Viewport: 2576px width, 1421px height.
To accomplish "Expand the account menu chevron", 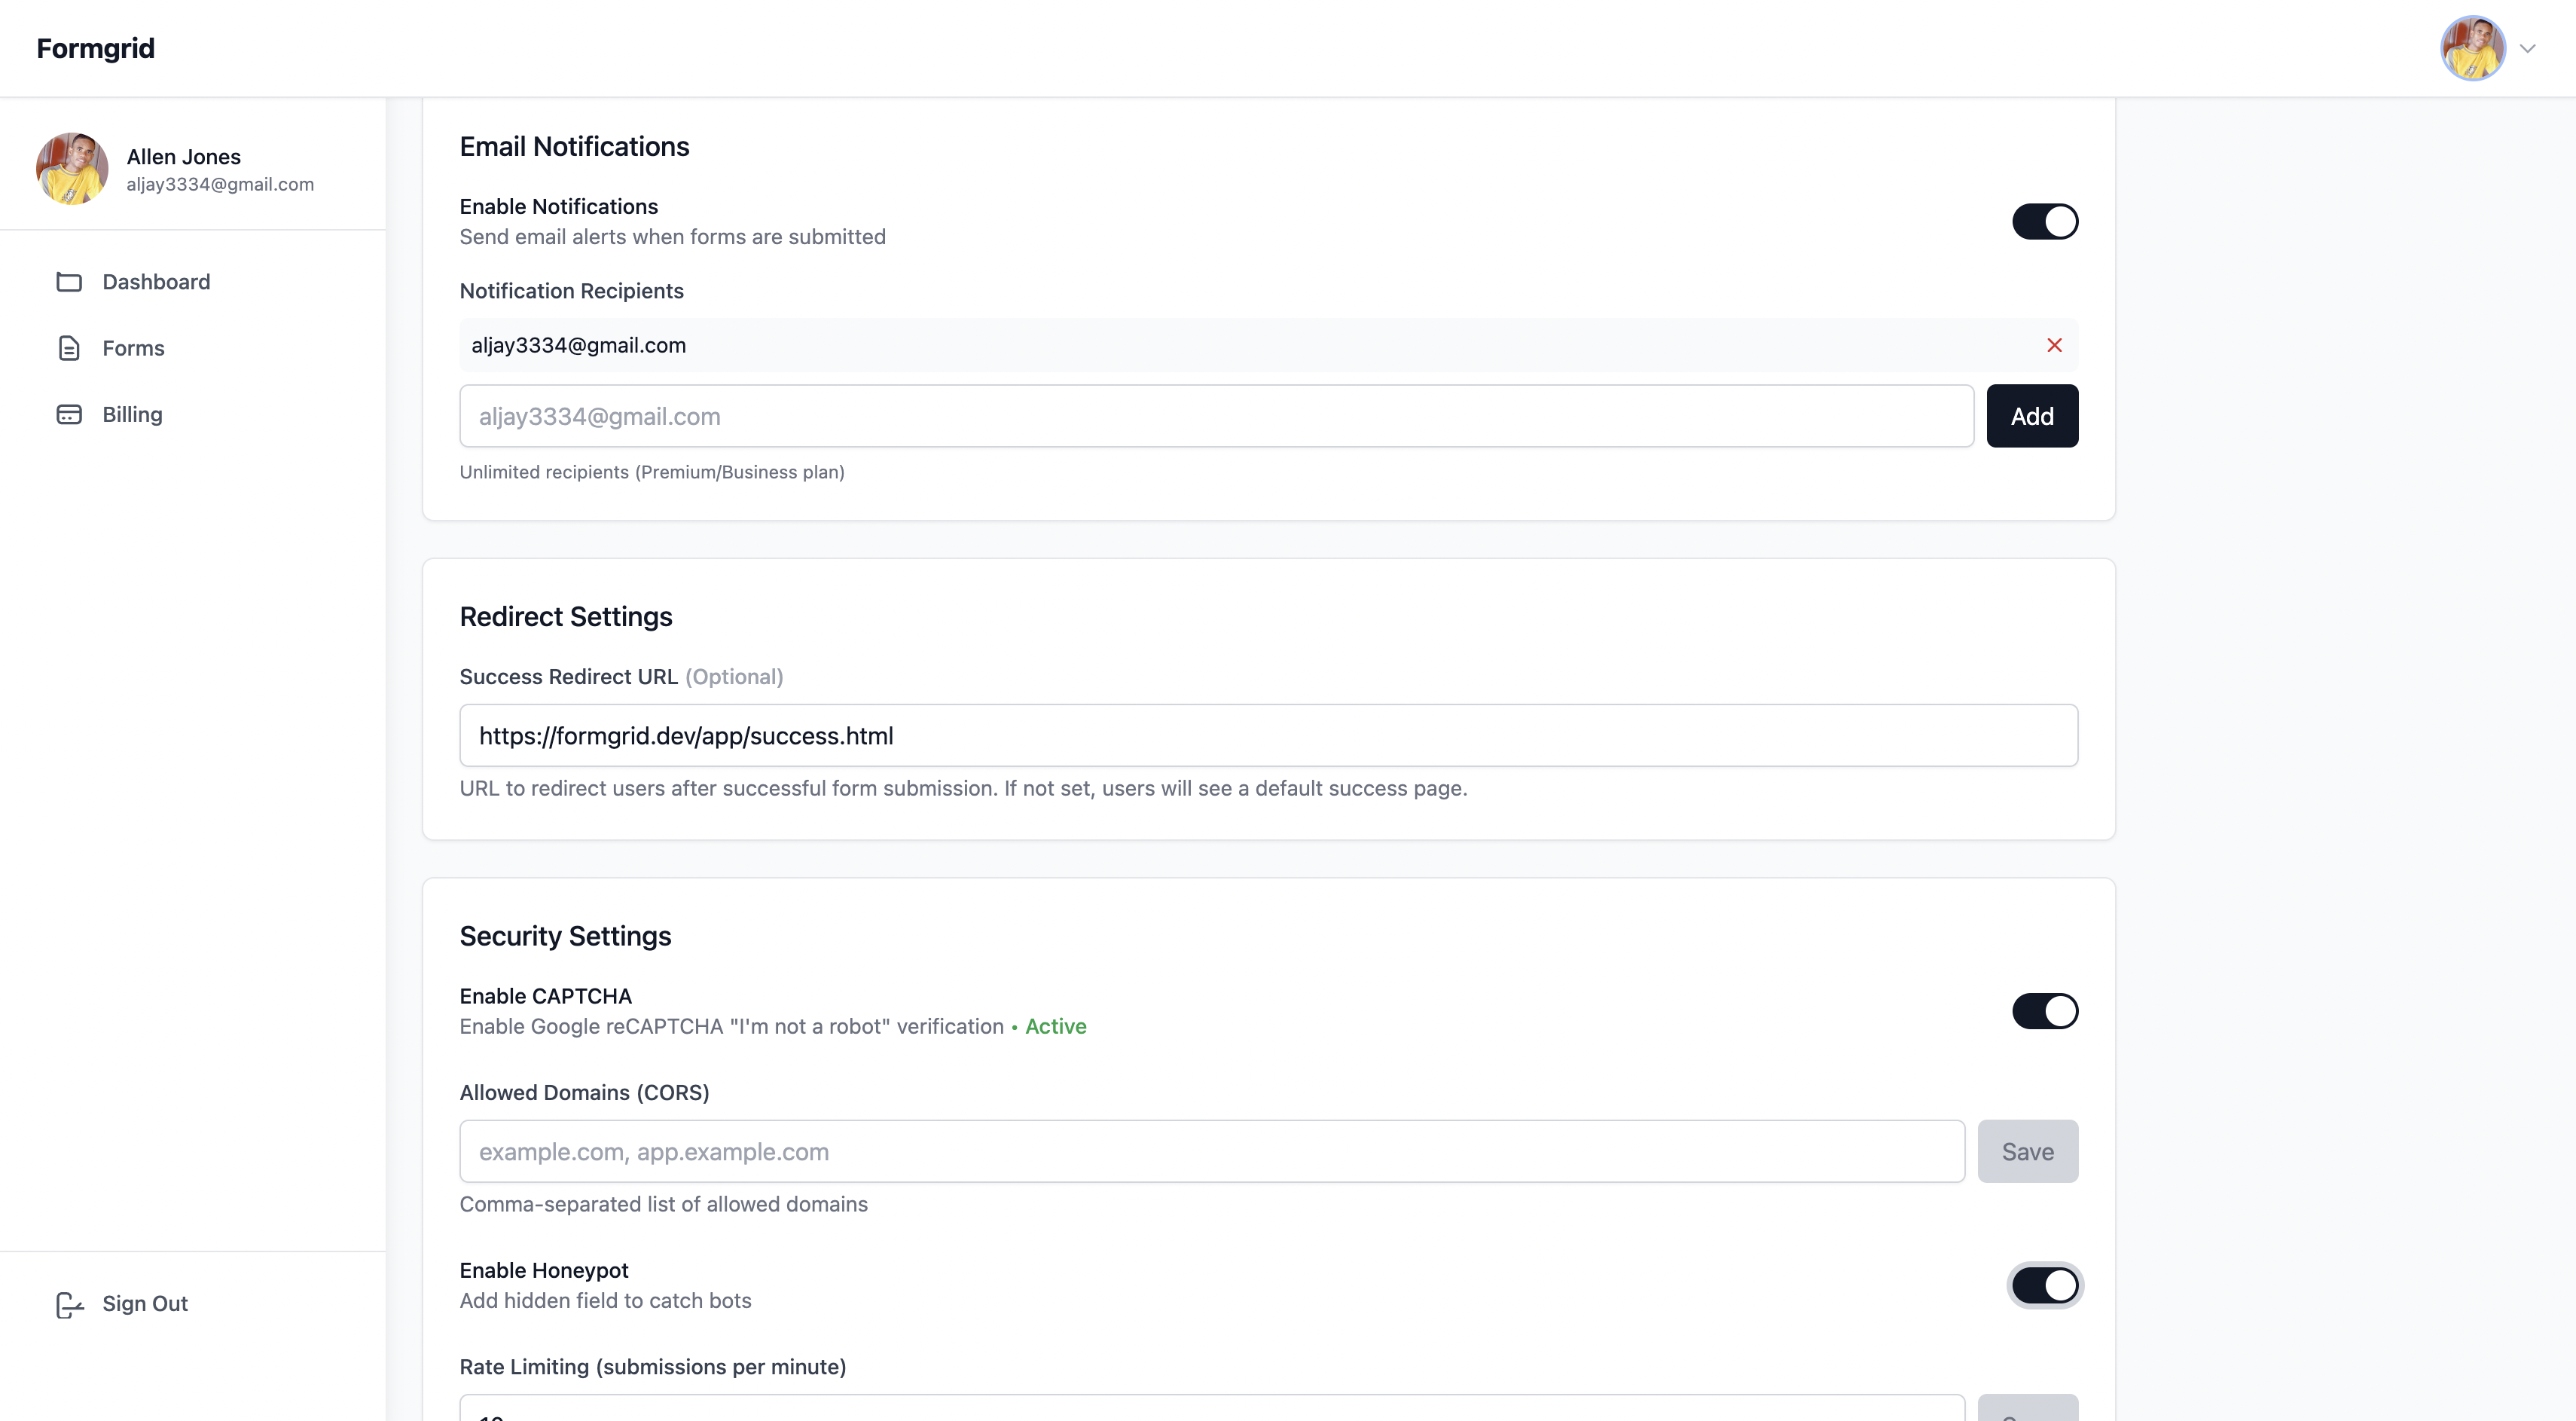I will 2527,48.
